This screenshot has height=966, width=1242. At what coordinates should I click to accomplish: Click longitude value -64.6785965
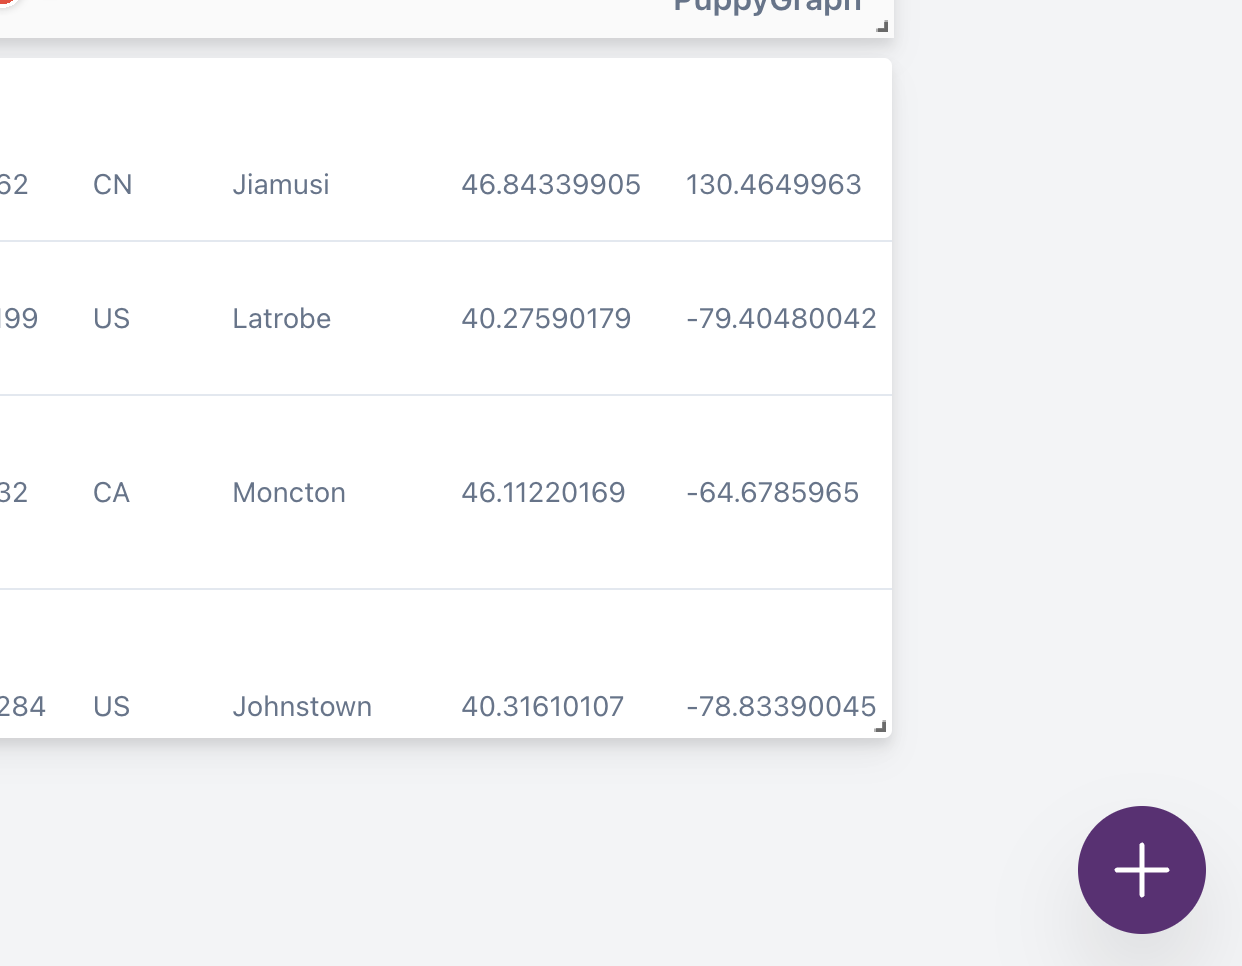772,492
